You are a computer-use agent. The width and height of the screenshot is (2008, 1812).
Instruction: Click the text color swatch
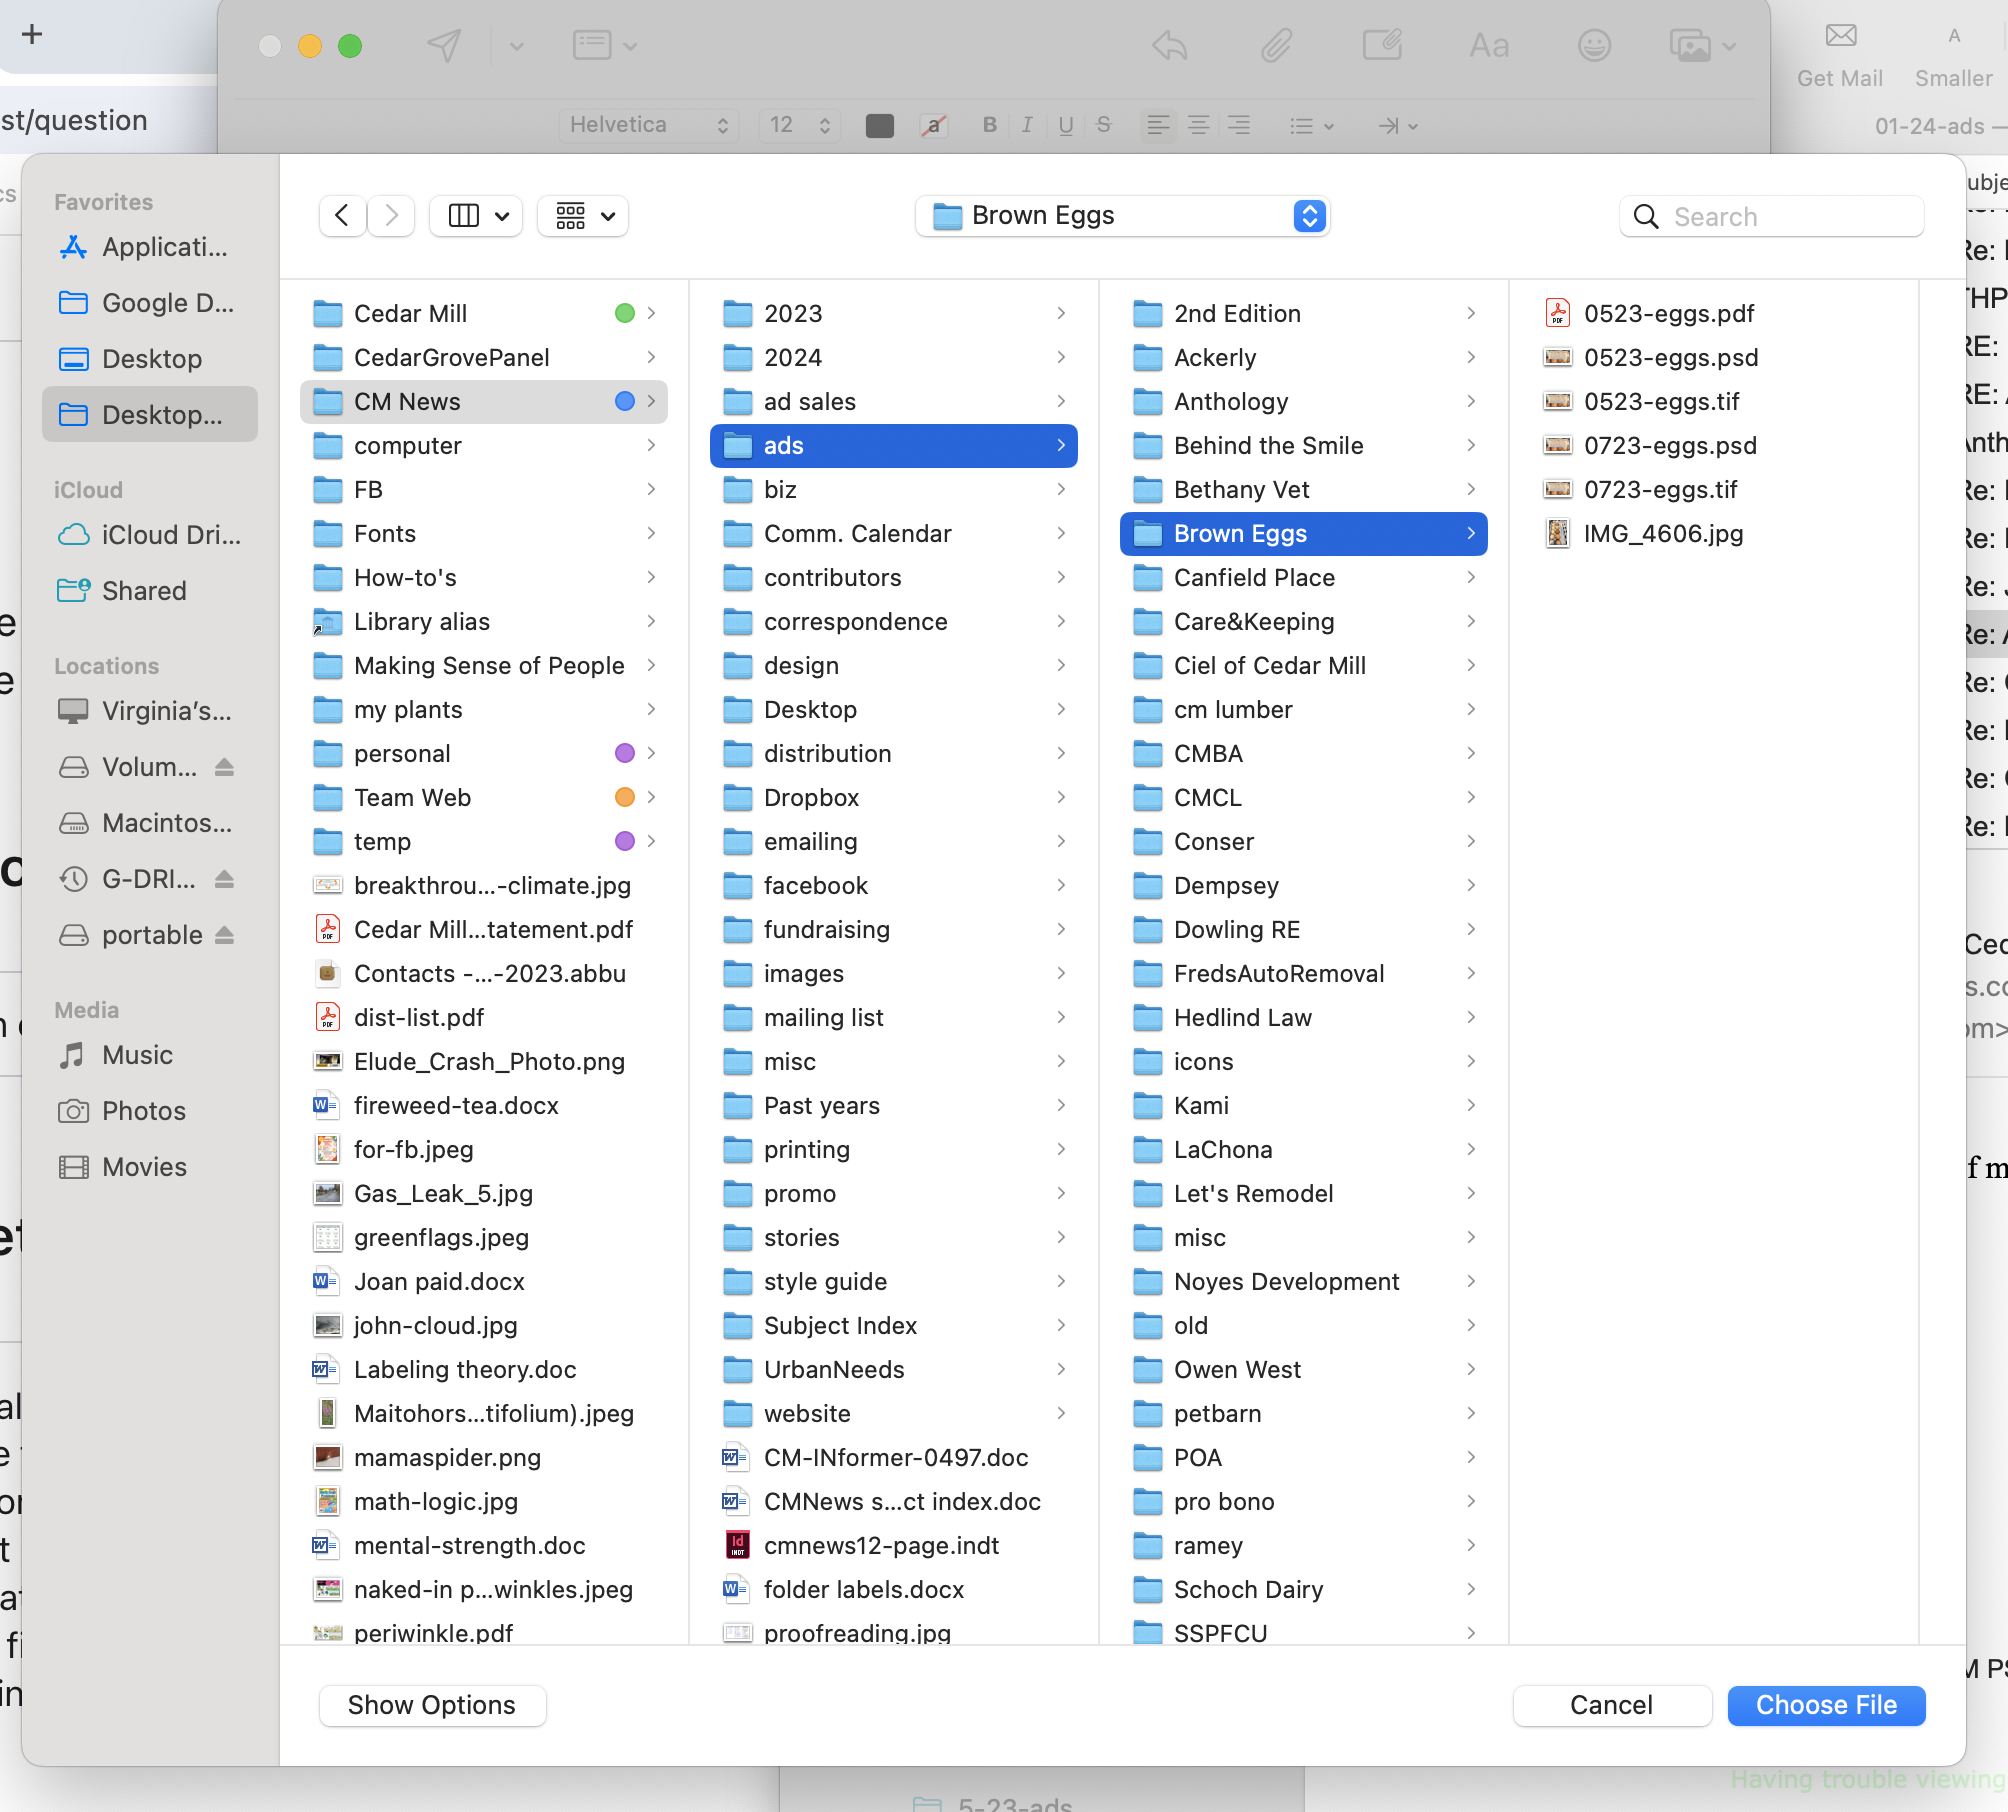pos(879,125)
